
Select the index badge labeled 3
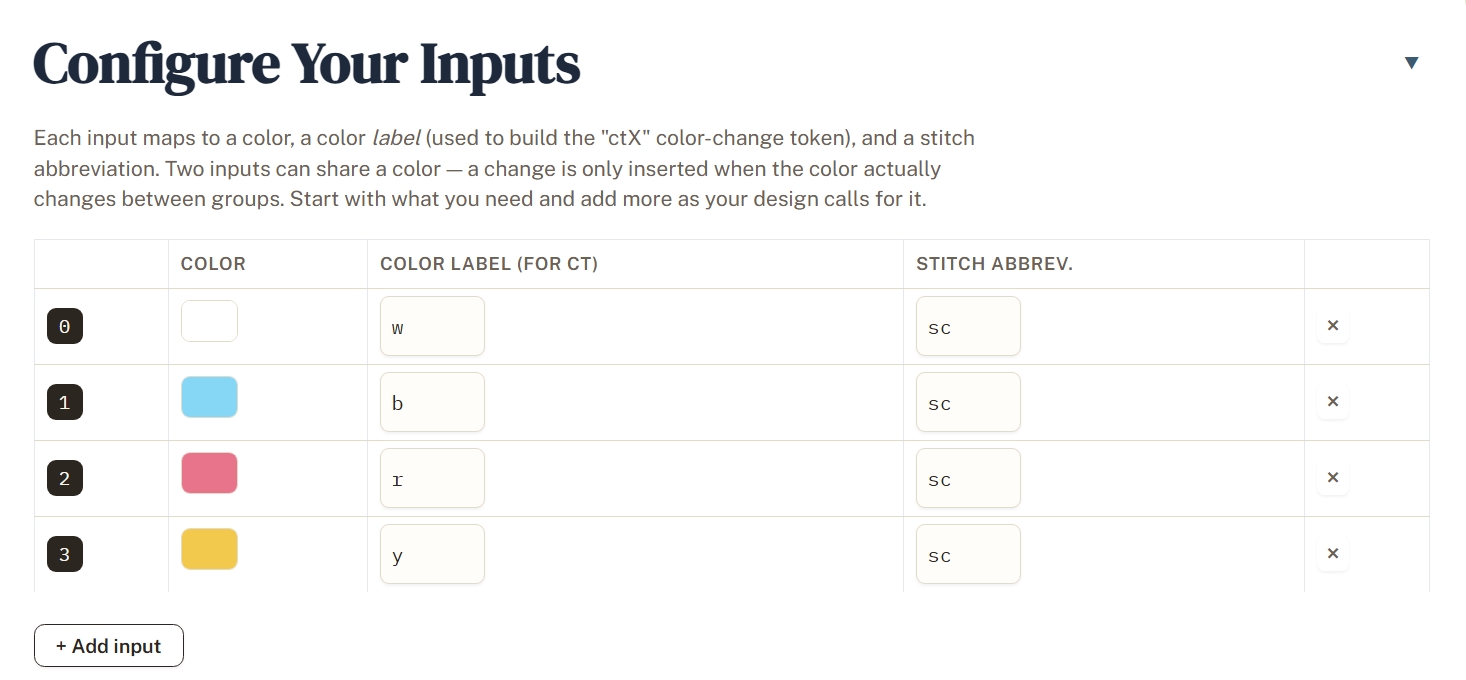(65, 554)
